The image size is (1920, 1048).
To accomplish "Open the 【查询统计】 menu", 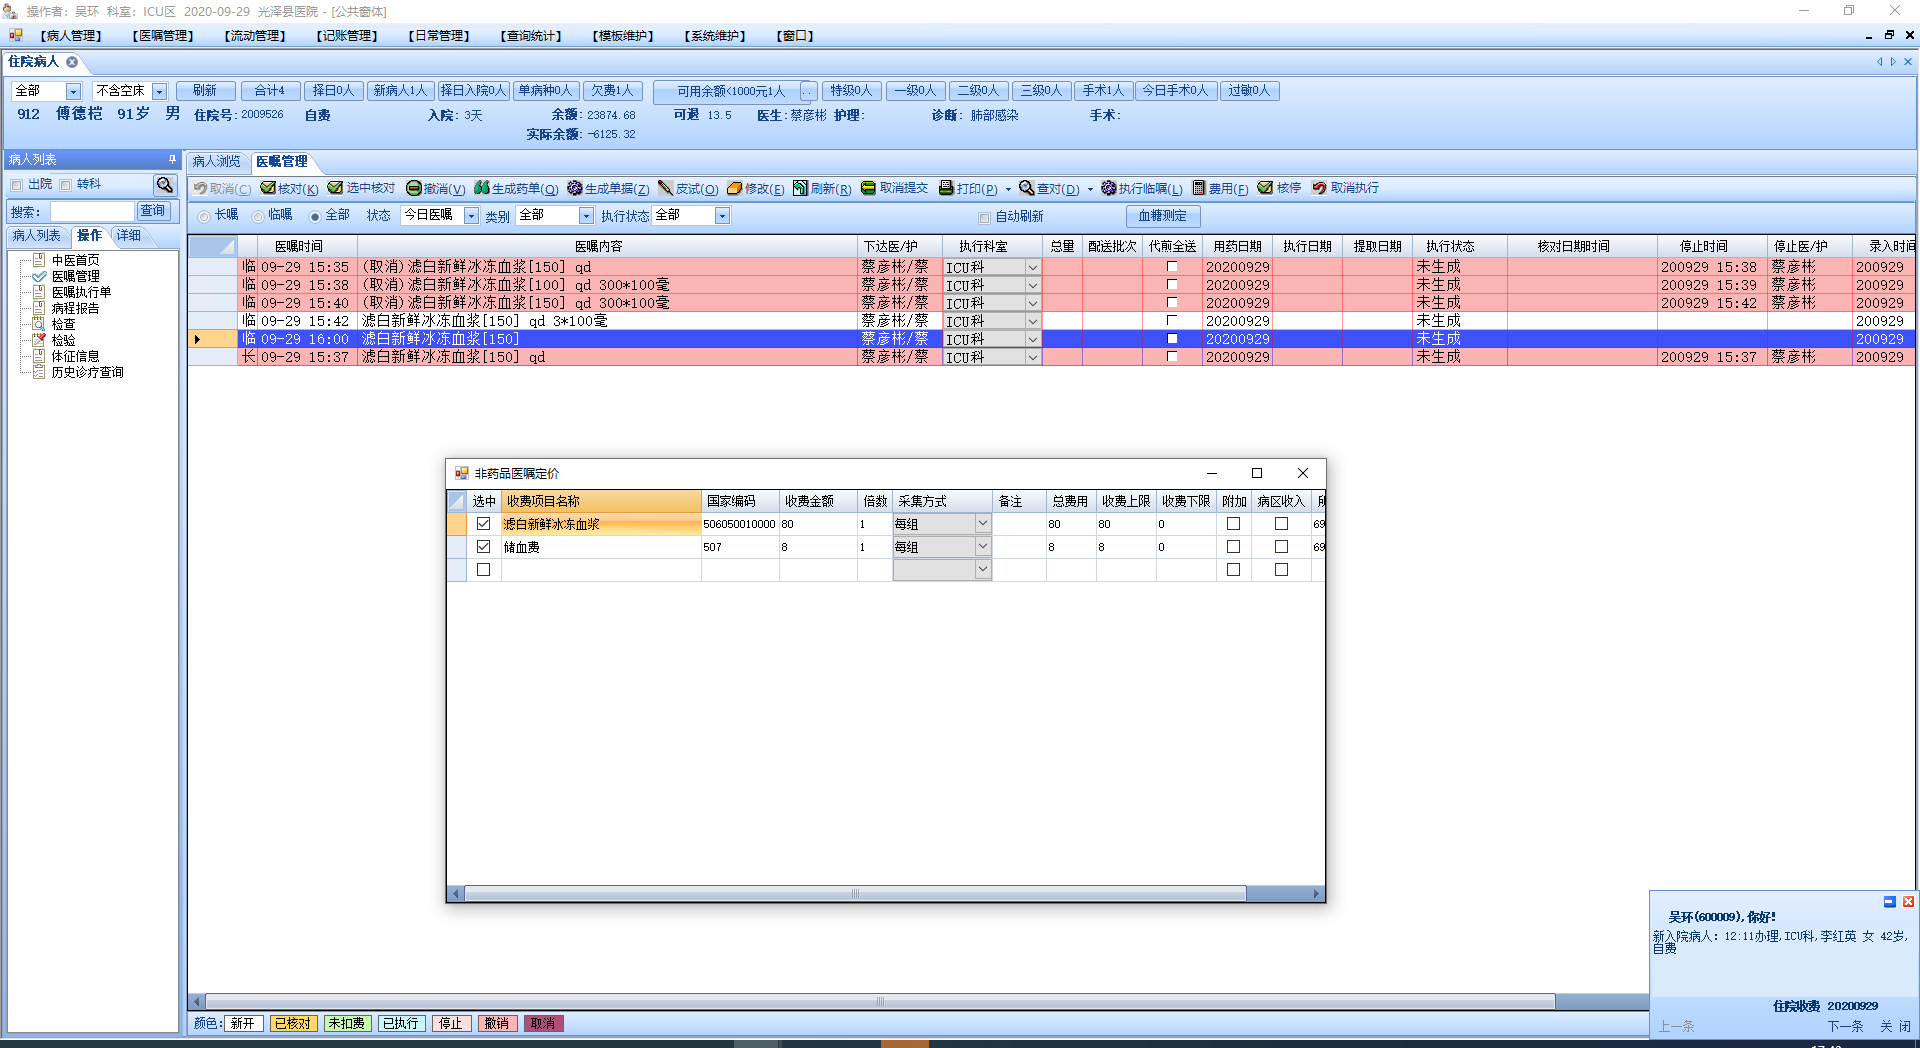I will tap(531, 36).
